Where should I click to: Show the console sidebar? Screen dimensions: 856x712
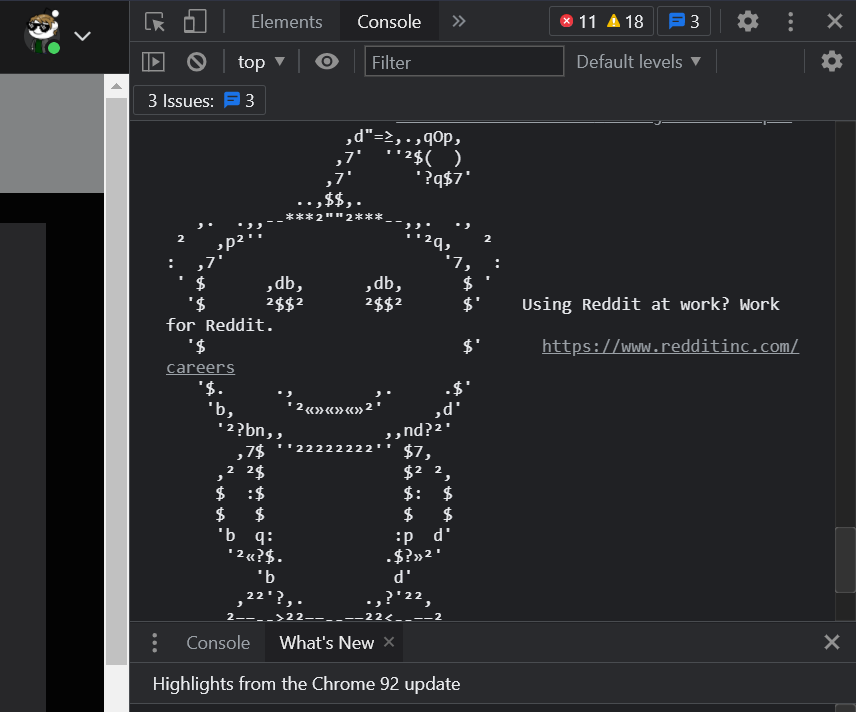(153, 61)
